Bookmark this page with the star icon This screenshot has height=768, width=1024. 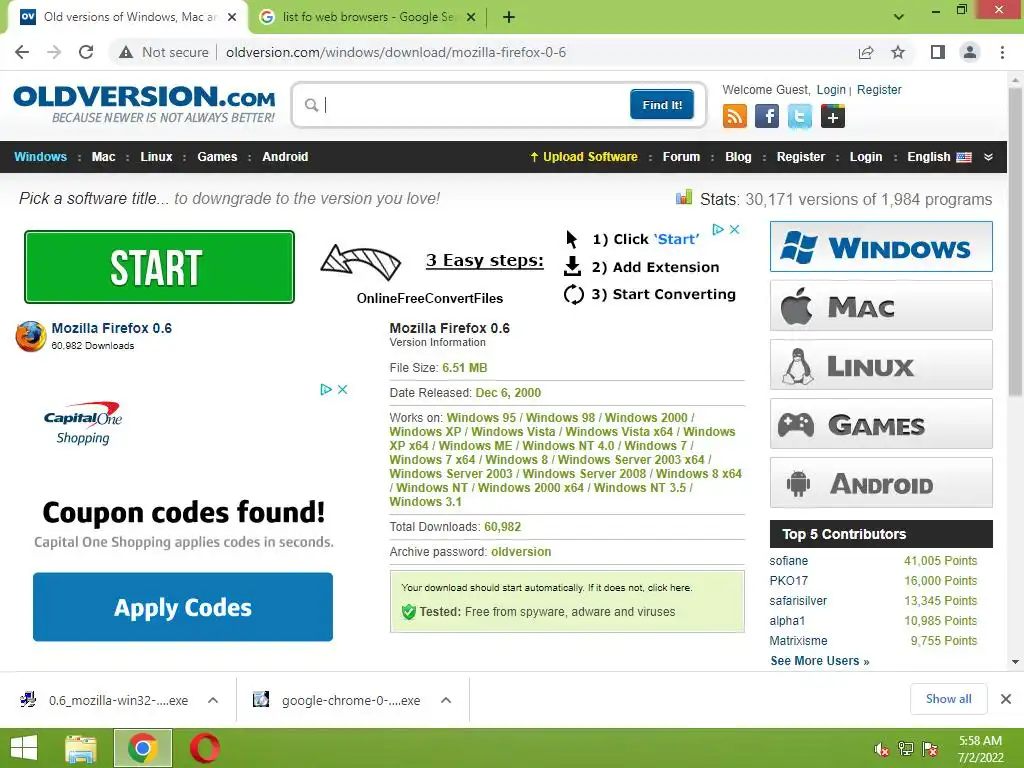(x=898, y=52)
